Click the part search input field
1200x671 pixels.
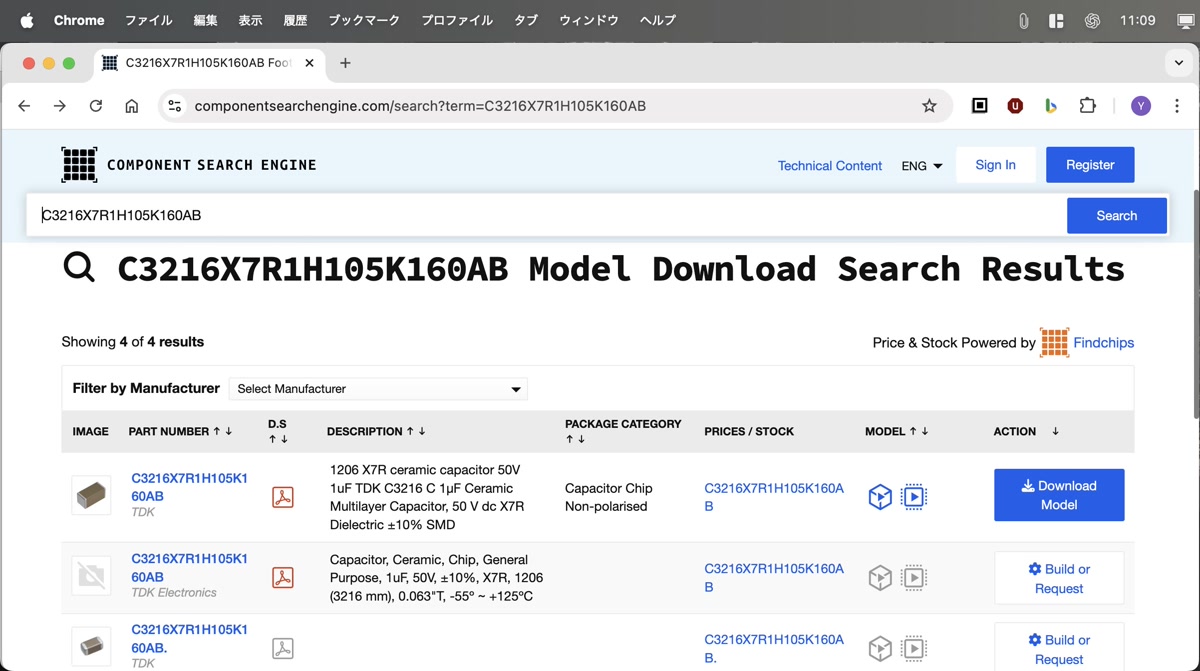[546, 215]
